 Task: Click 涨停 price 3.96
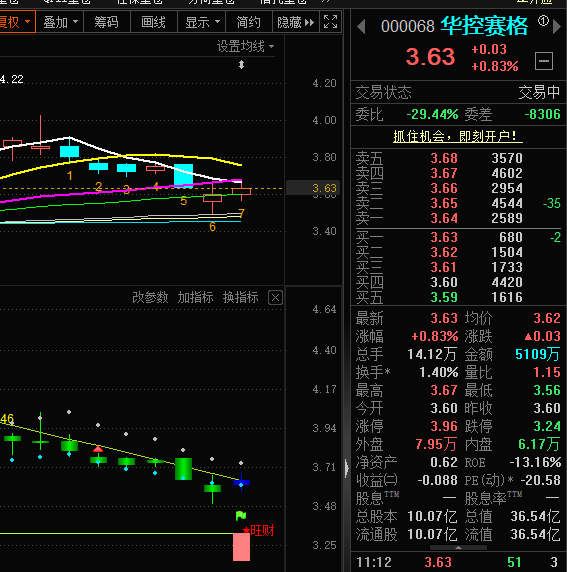(x=444, y=426)
